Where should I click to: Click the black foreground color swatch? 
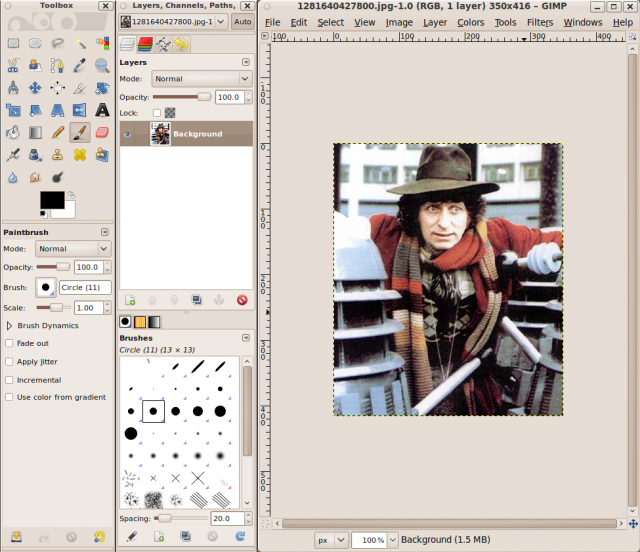50,199
